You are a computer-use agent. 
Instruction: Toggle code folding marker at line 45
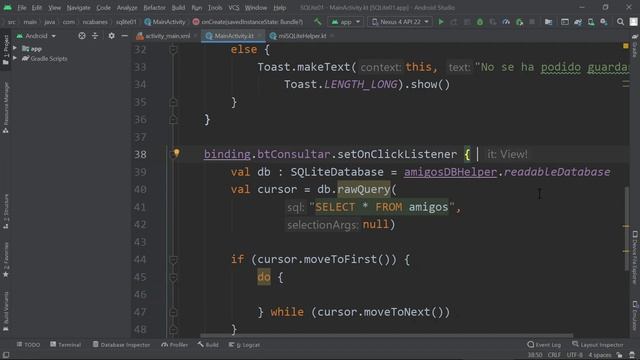coord(173,277)
